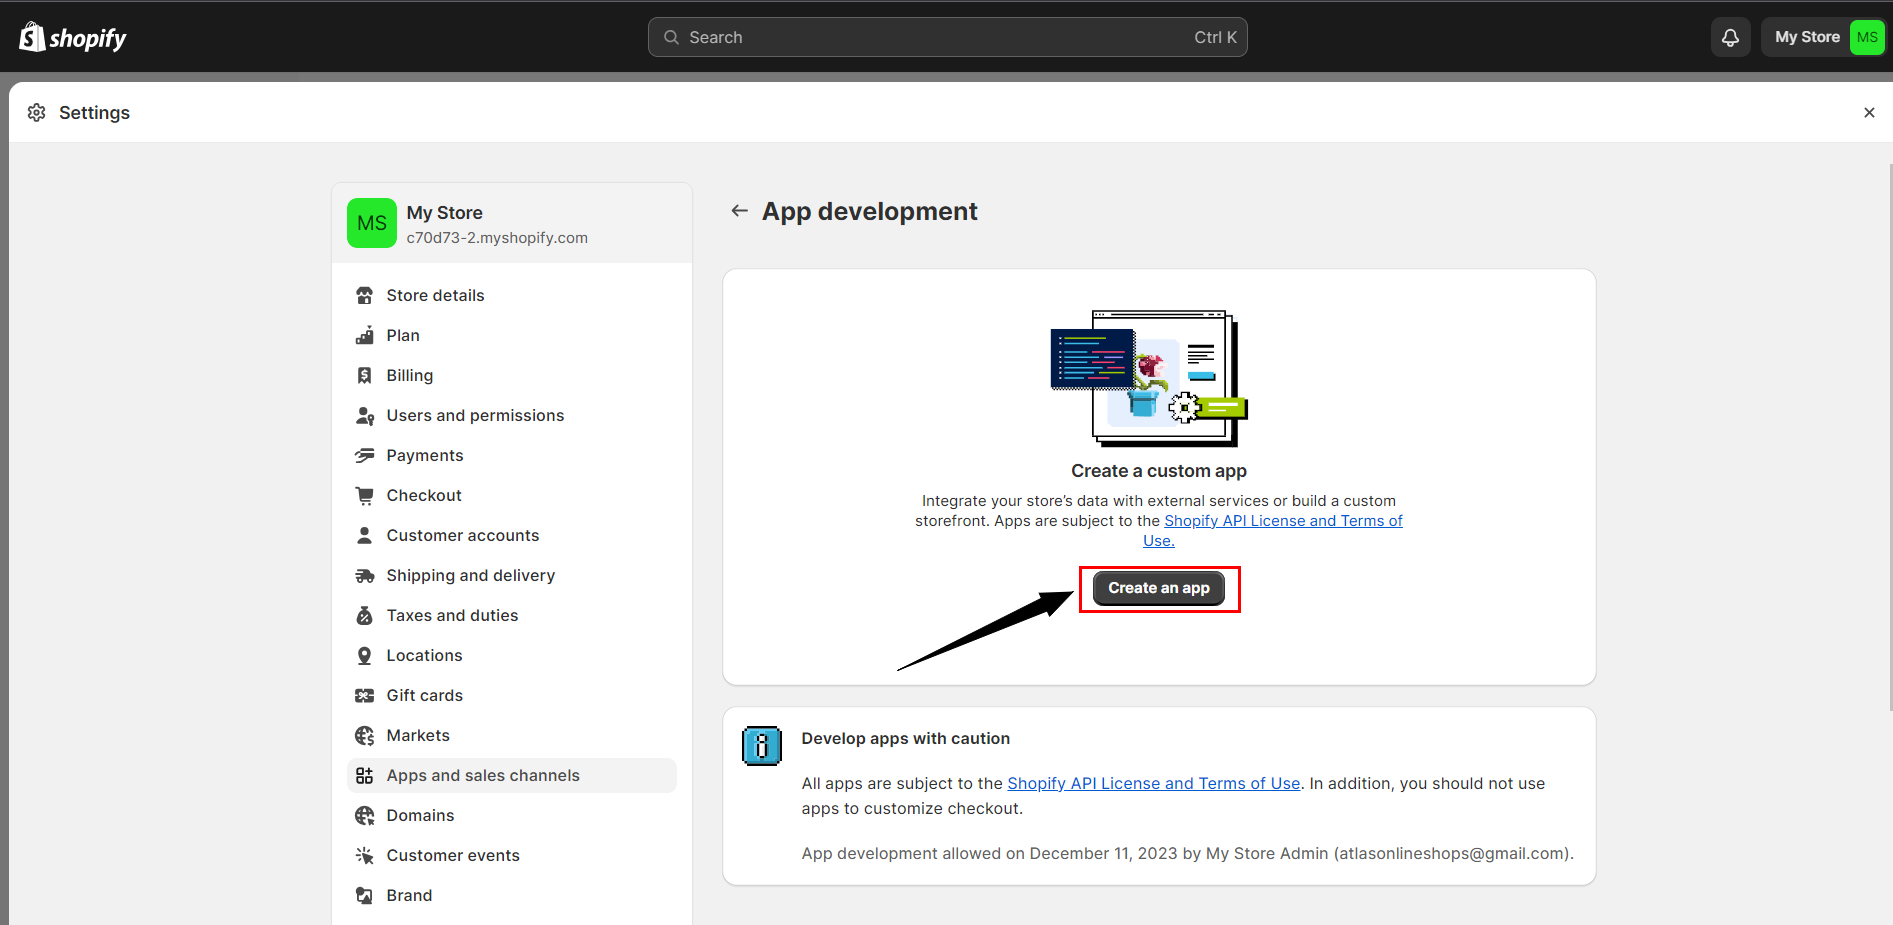Open Users and permissions settings
Image resolution: width=1893 pixels, height=925 pixels.
point(475,416)
